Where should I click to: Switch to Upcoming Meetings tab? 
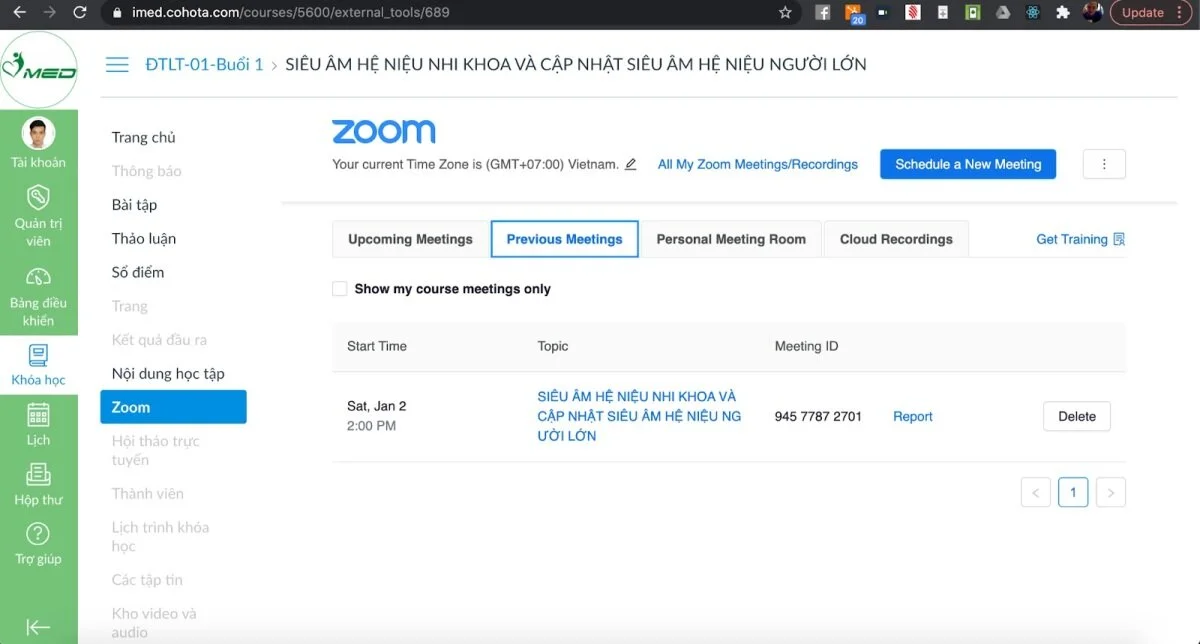click(410, 239)
